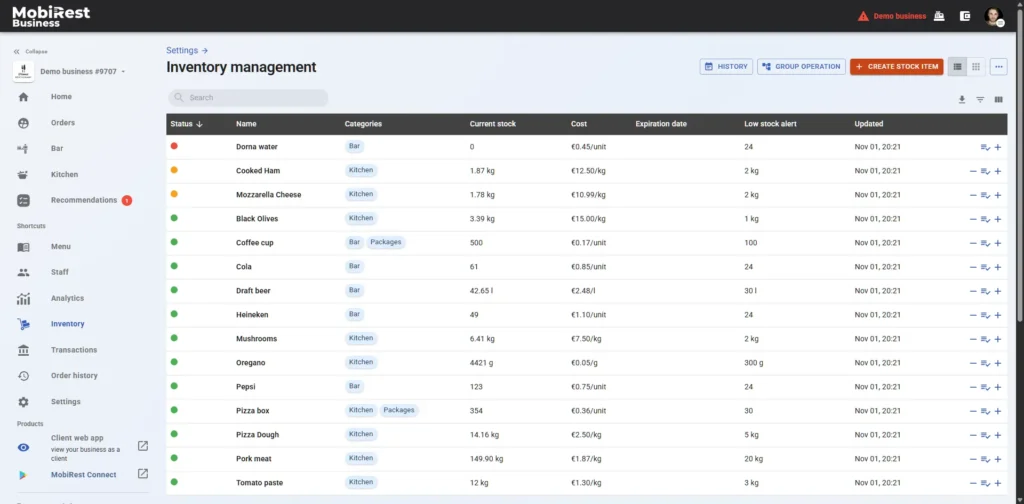Open the filter icon above table
This screenshot has width=1024, height=504.
(x=980, y=99)
